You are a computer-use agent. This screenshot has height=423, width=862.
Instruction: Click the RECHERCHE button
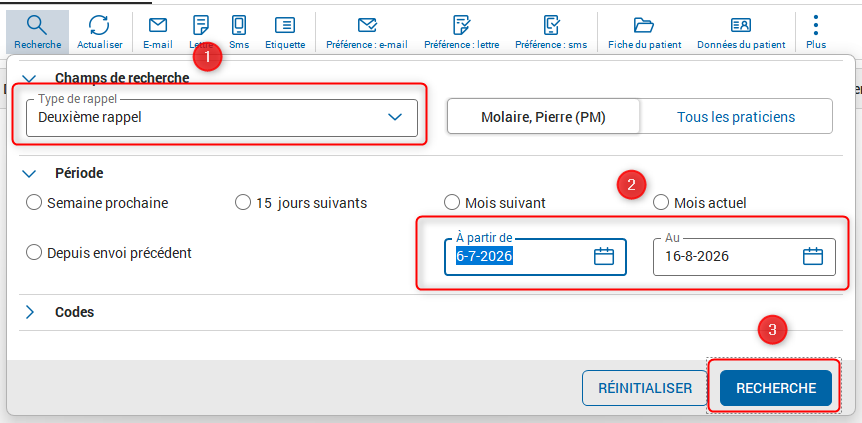click(x=776, y=388)
